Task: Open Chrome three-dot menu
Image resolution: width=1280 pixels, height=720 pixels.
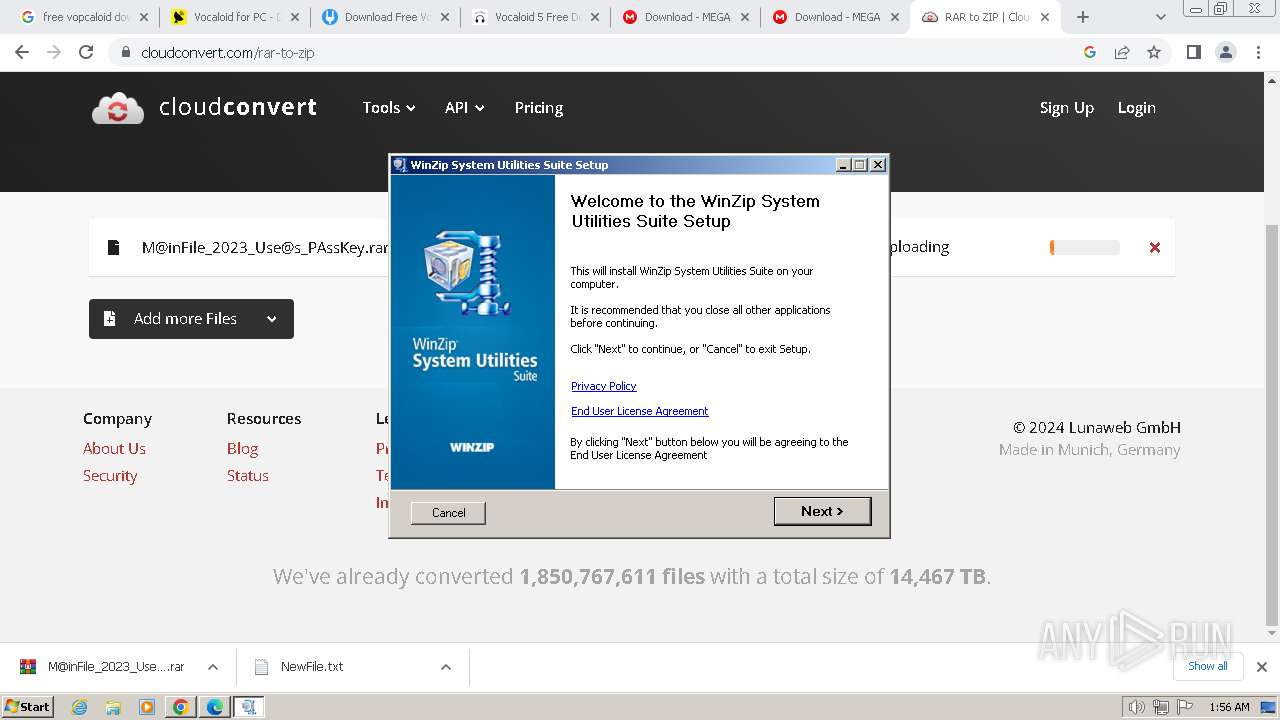Action: [1259, 52]
